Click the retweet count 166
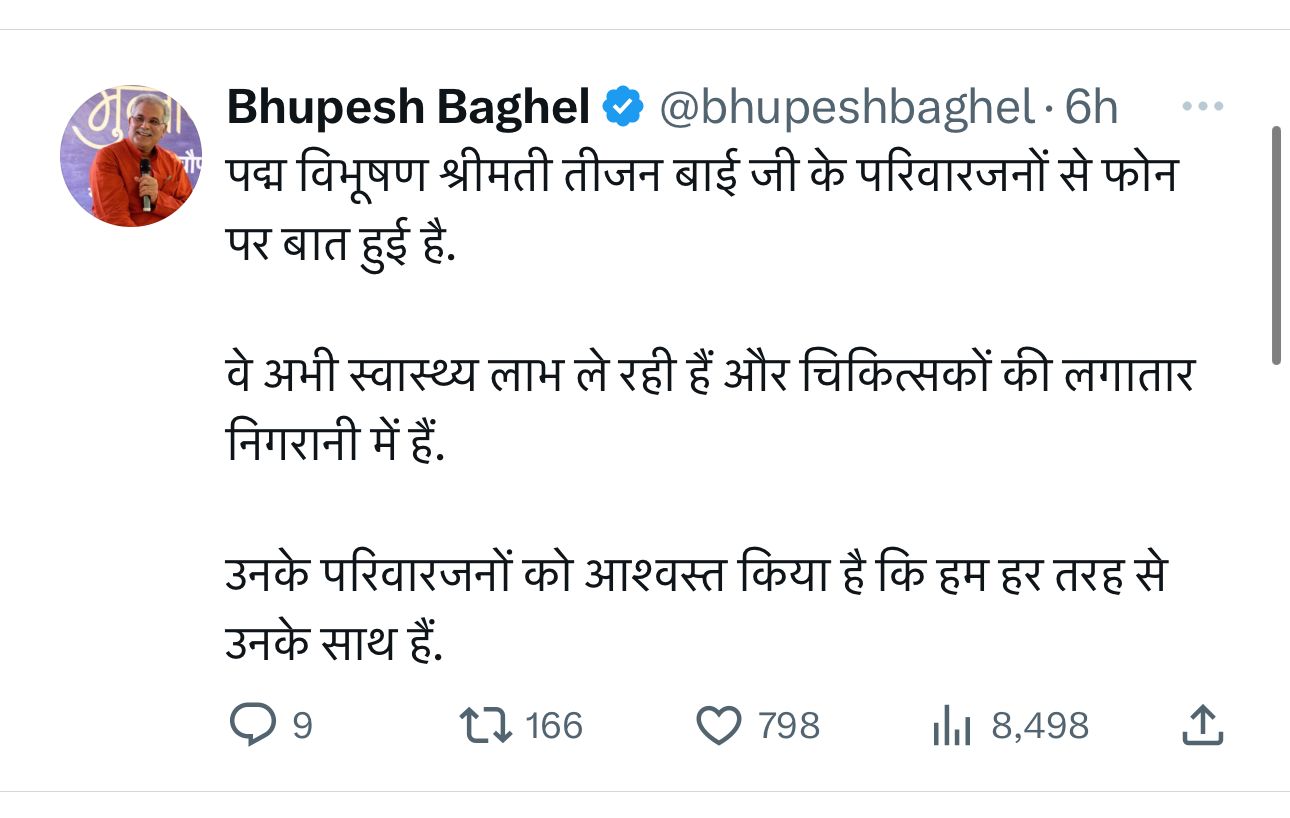The width and height of the screenshot is (1290, 818). [x=554, y=726]
